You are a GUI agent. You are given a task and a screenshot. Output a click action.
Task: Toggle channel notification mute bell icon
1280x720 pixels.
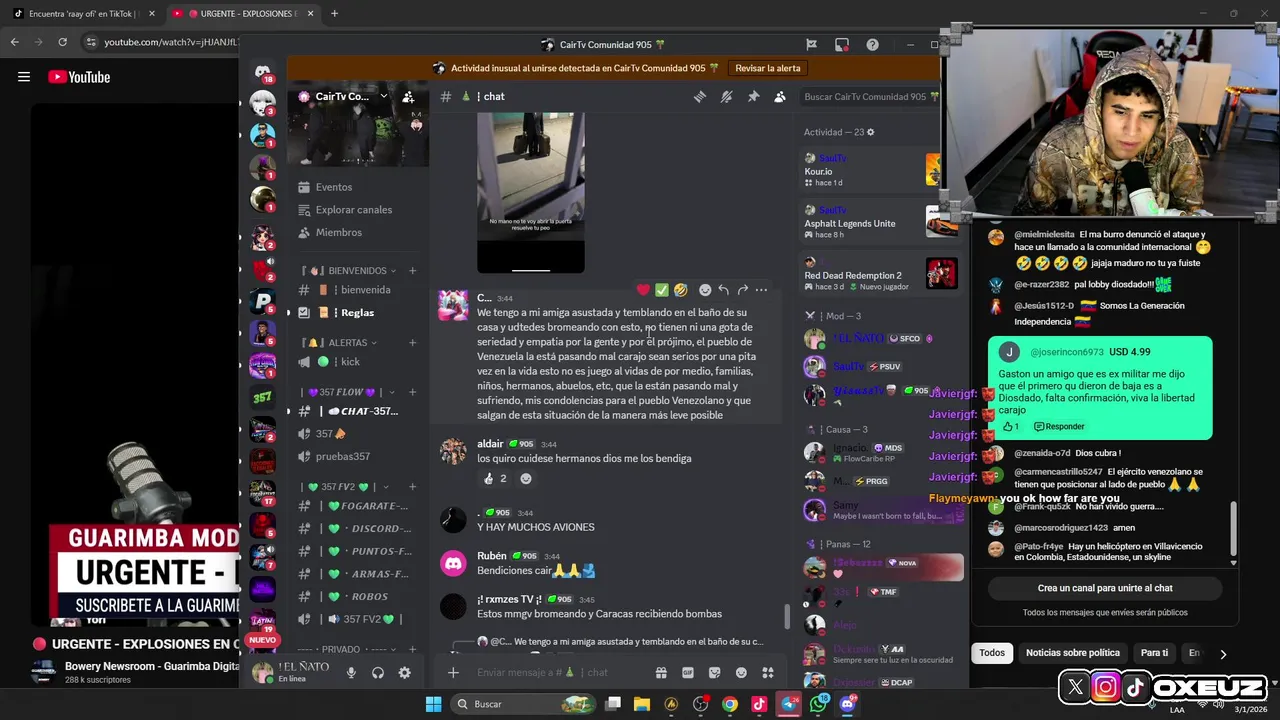[x=727, y=97]
